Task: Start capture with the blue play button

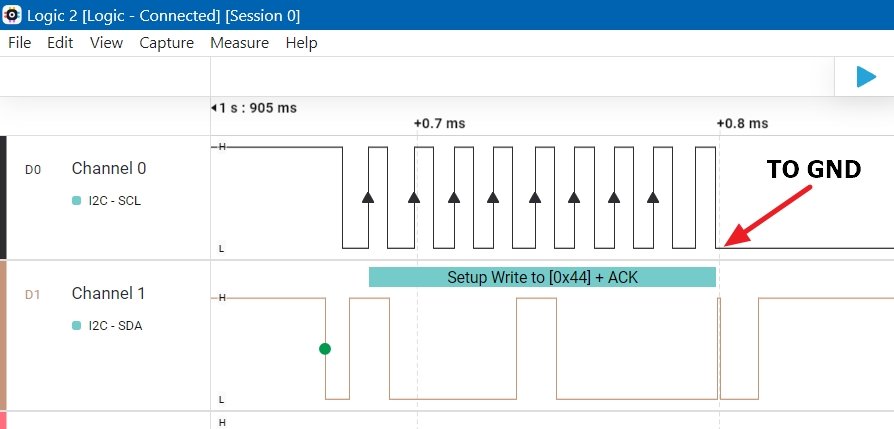Action: pos(865,77)
